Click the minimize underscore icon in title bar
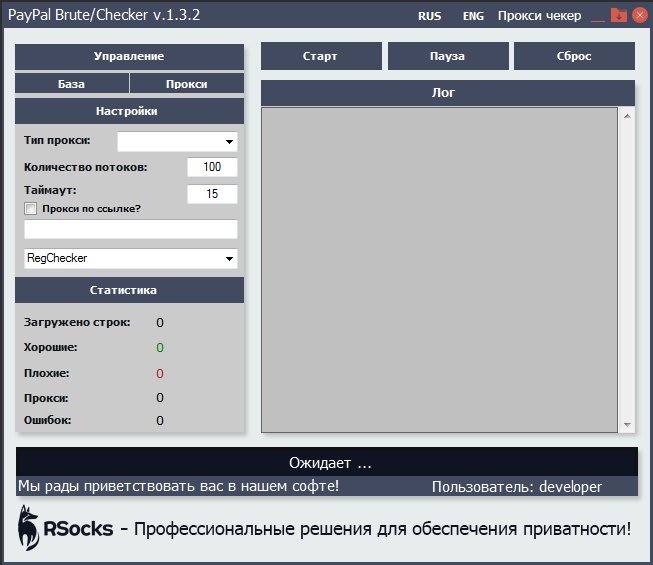 (x=598, y=20)
